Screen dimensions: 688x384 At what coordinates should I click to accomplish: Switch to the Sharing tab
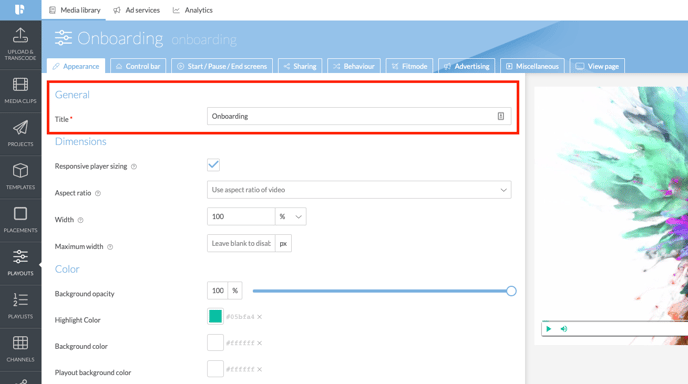click(300, 66)
